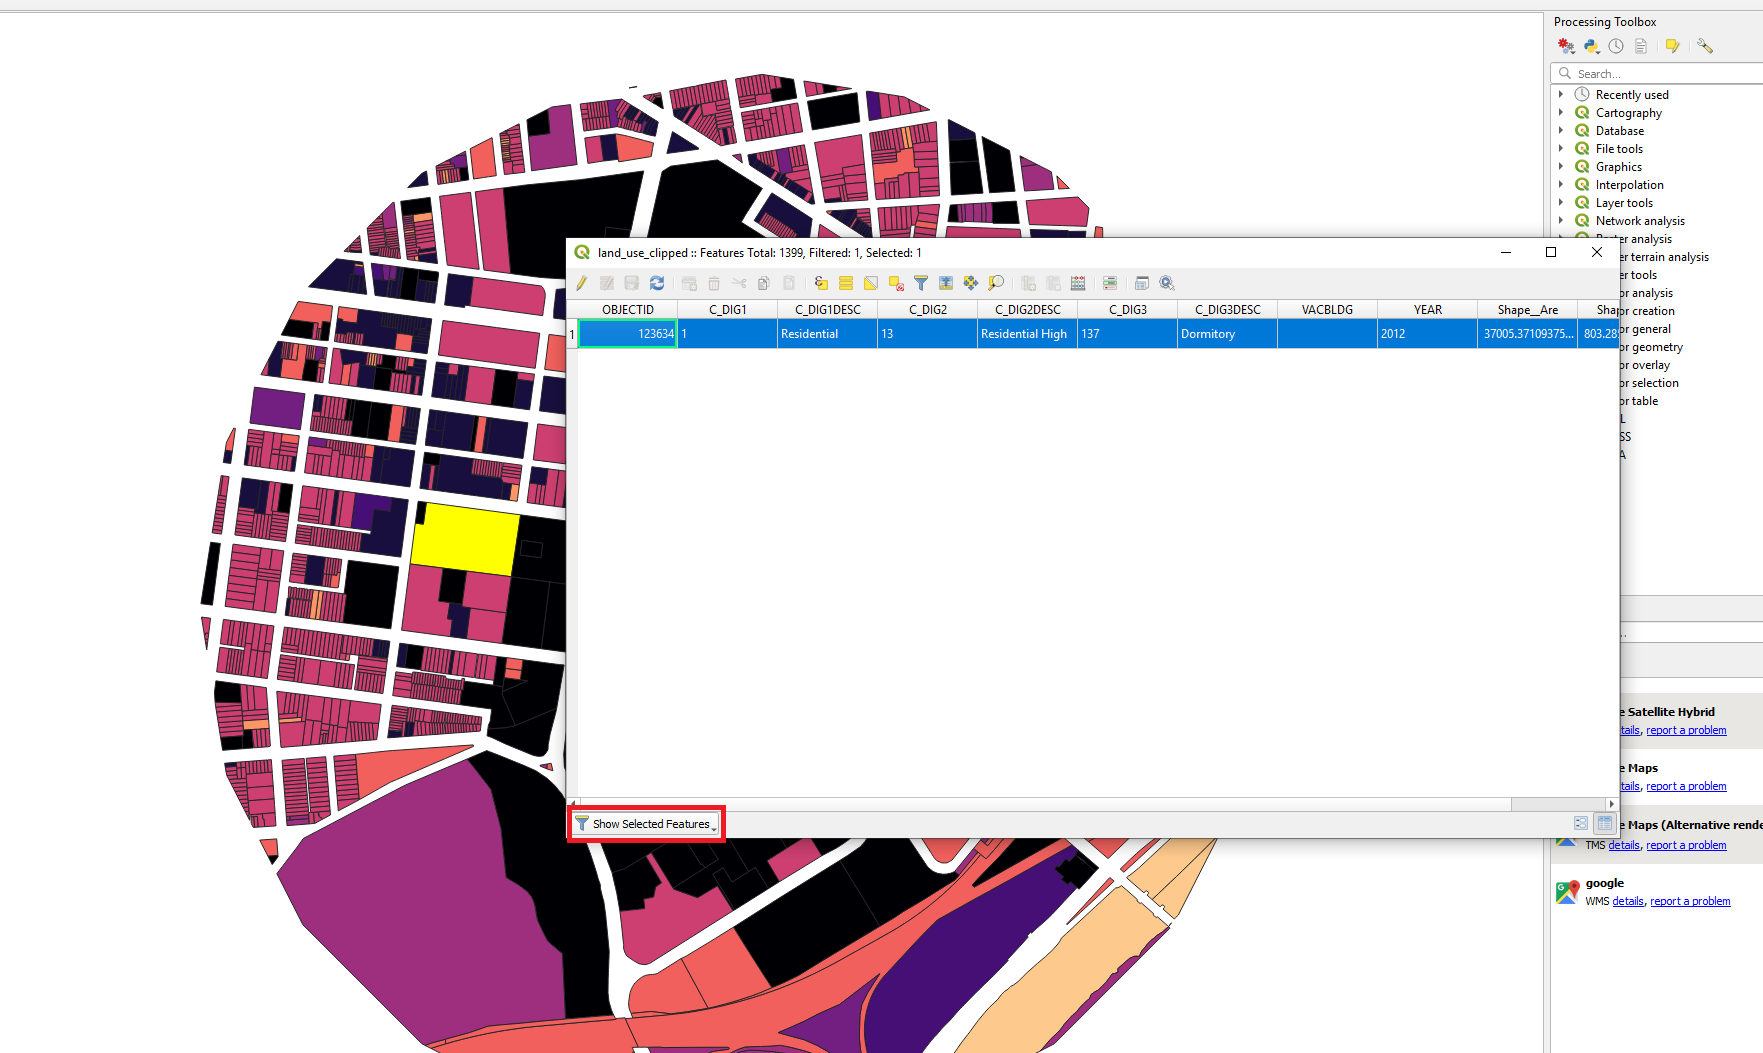Image resolution: width=1763 pixels, height=1053 pixels.
Task: Click the Processing Toolbox search field
Action: pos(1660,74)
